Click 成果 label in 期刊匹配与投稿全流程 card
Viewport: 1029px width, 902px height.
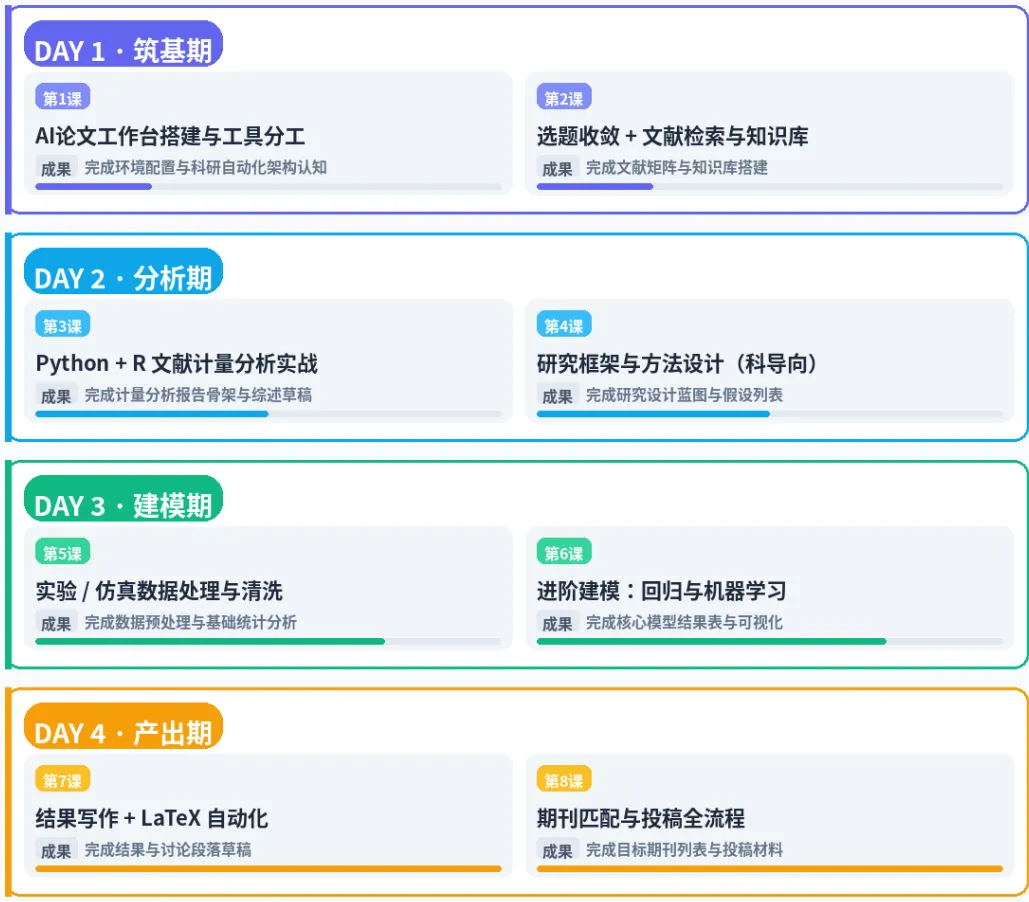click(x=557, y=851)
